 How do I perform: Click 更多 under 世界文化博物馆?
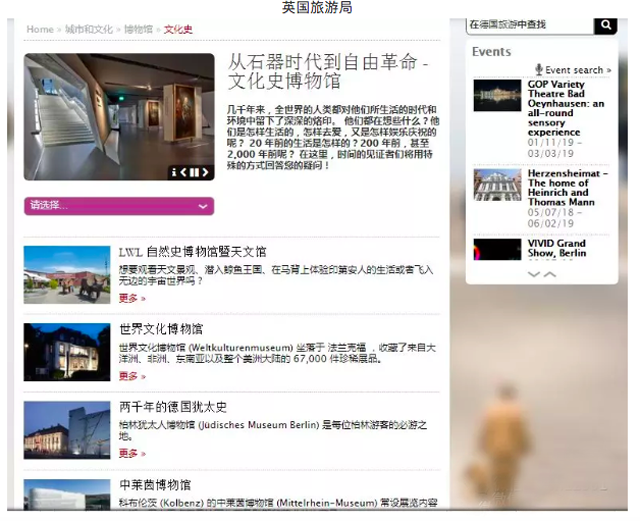132,376
